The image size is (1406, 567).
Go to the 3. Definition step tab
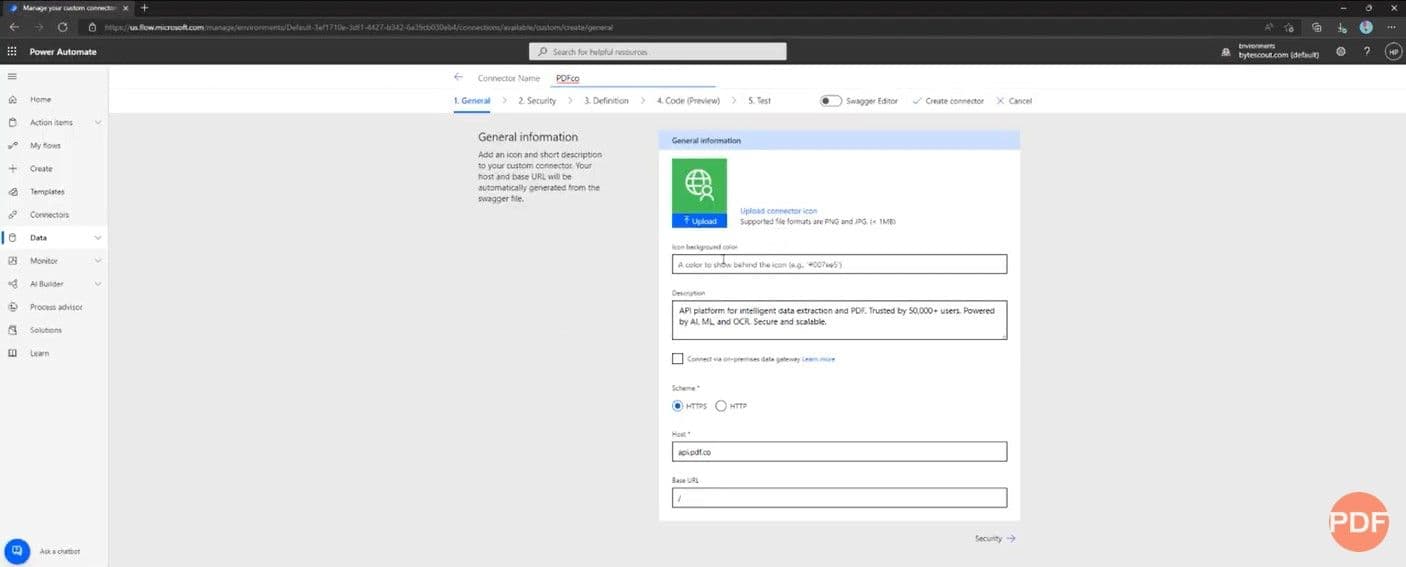[606, 101]
